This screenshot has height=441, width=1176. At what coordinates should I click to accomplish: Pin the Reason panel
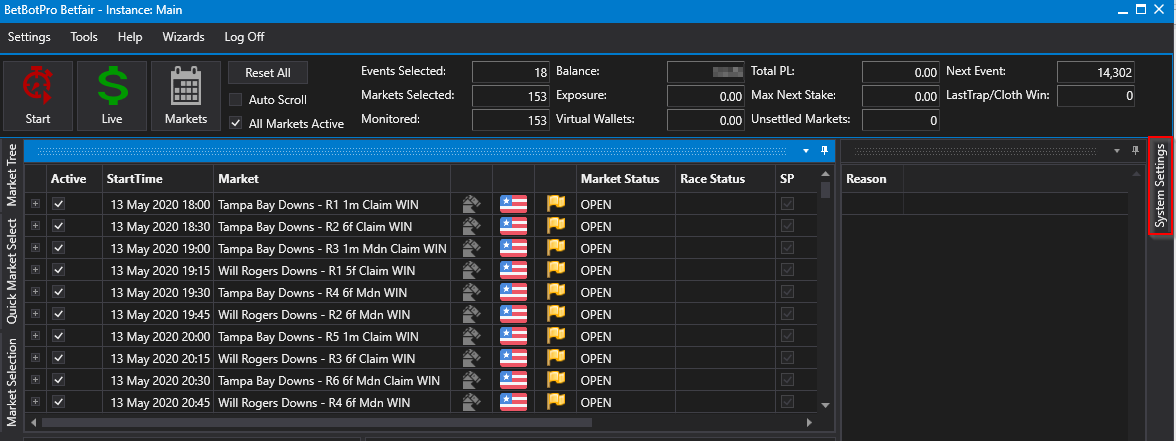1136,151
